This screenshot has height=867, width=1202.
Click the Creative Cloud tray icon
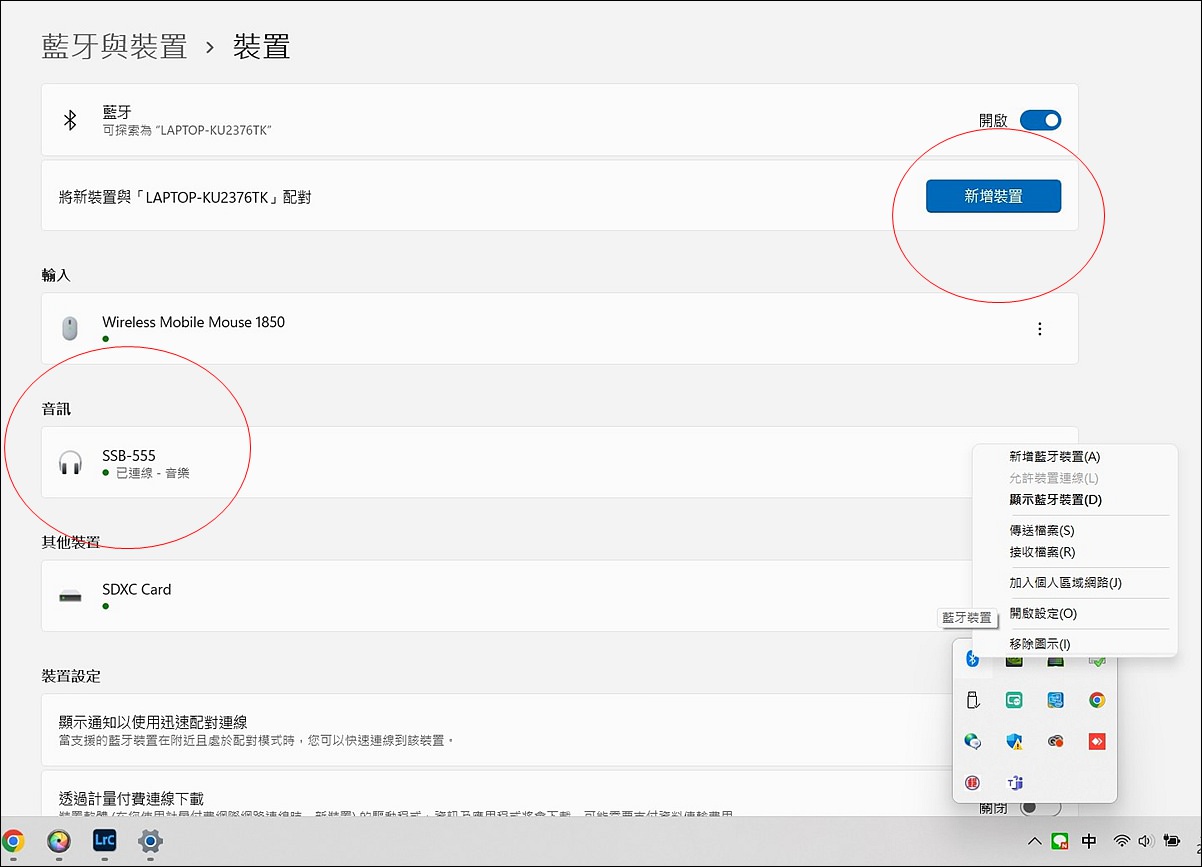pos(1055,741)
